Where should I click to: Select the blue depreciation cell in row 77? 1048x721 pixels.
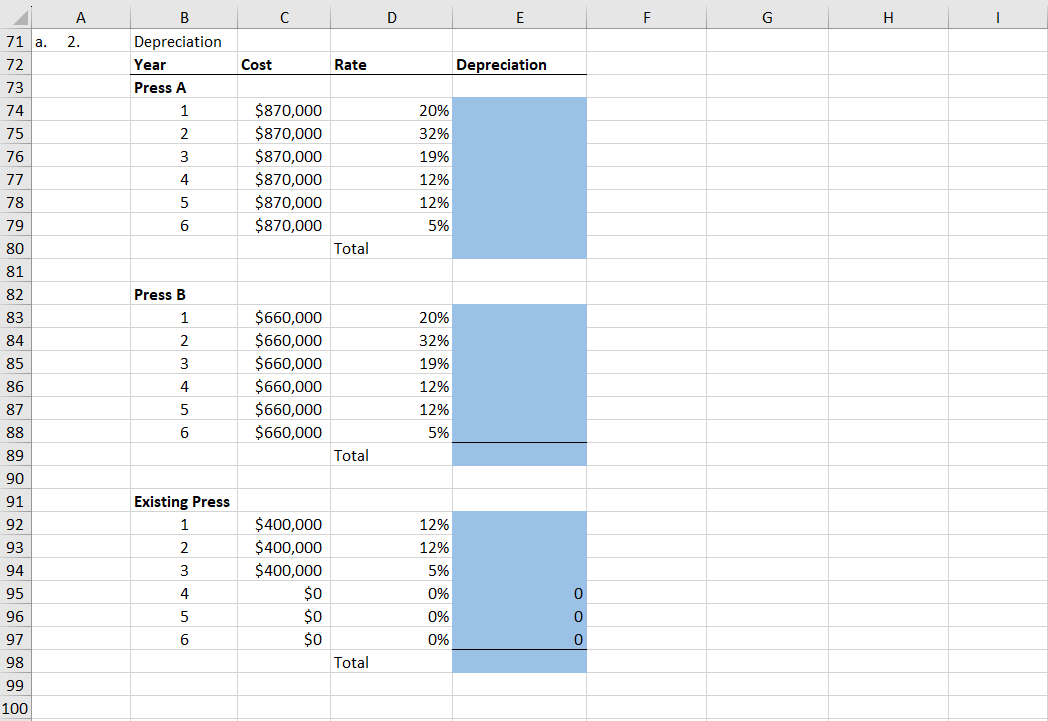pos(519,179)
